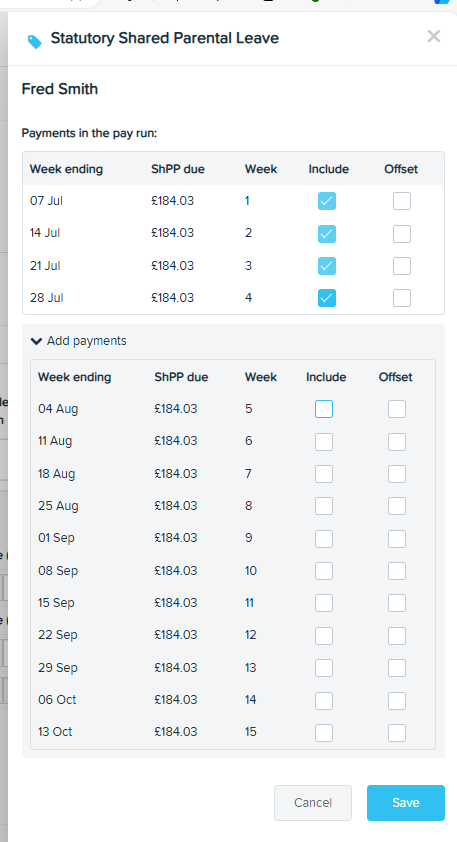The width and height of the screenshot is (457, 842).
Task: Tick Include for week ending 08 Sep
Action: pyautogui.click(x=324, y=571)
